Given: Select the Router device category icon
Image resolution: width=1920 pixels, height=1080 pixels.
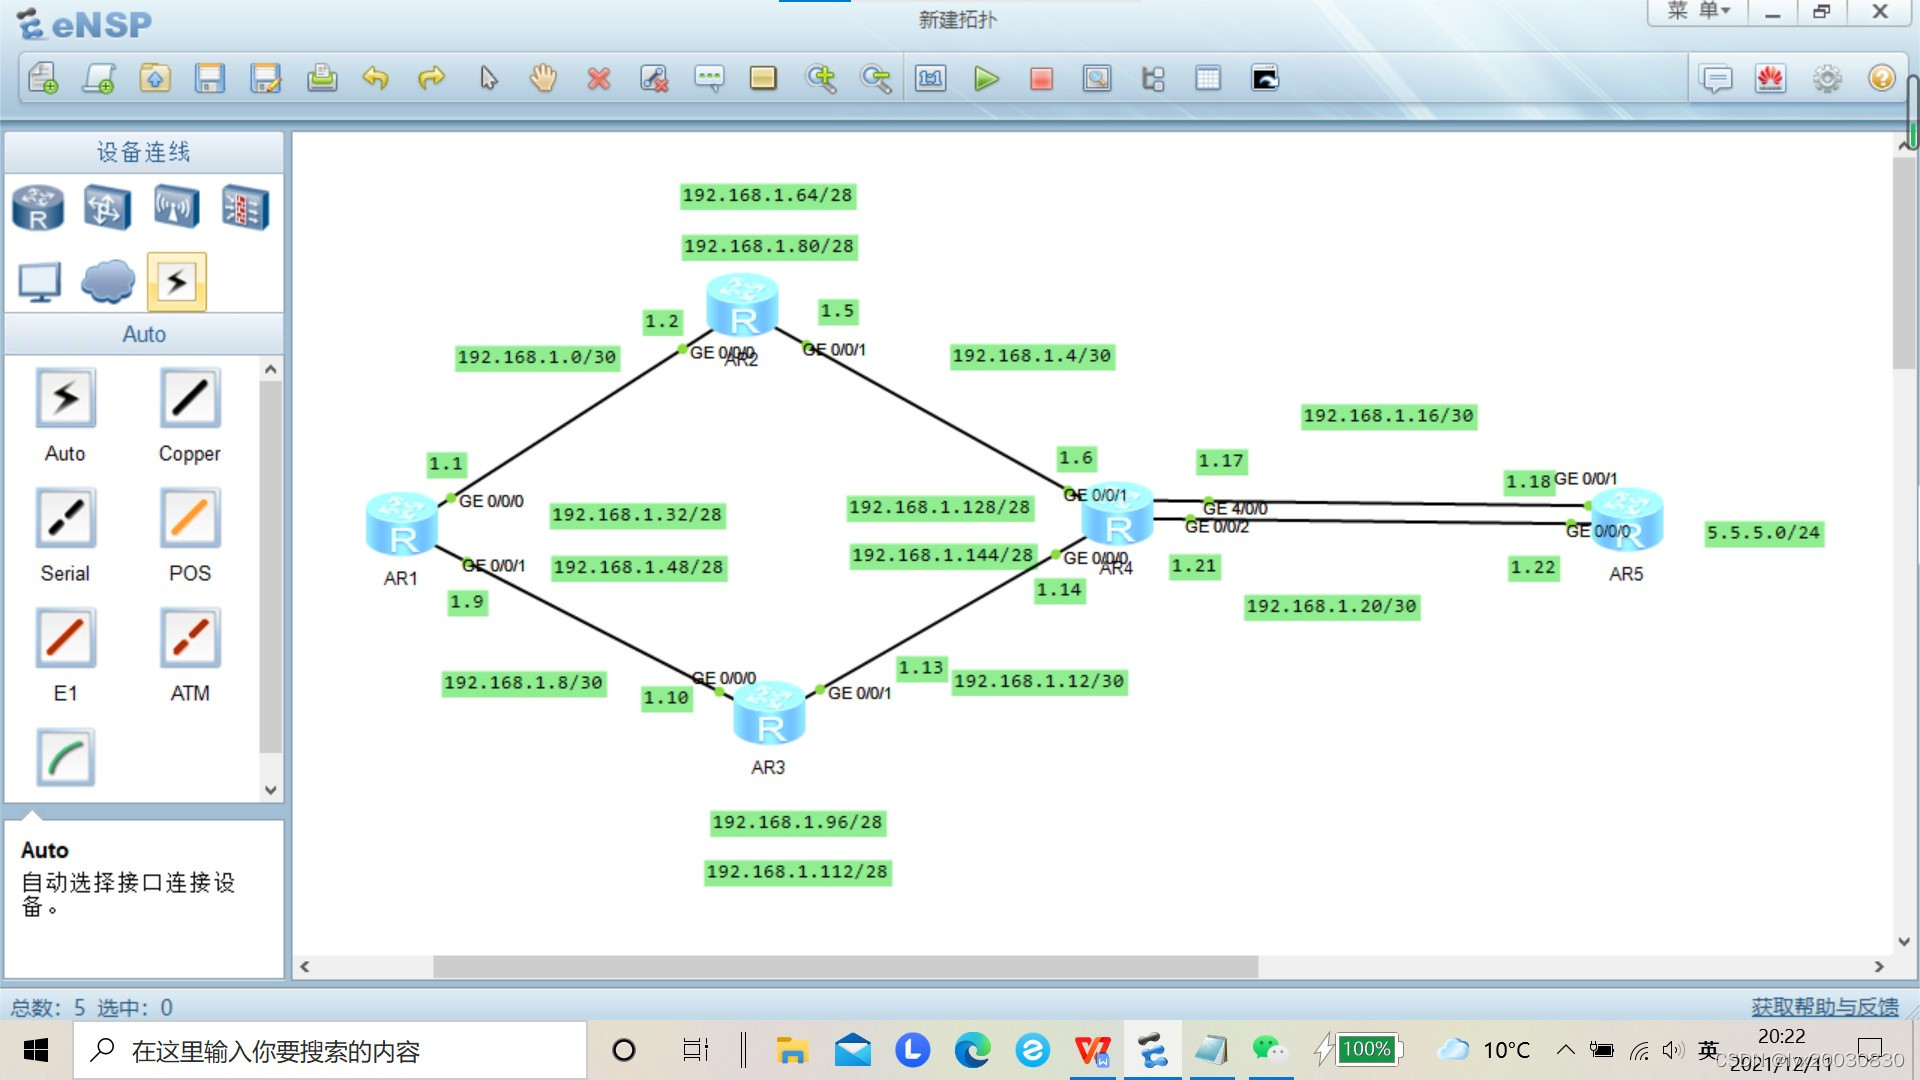Looking at the screenshot, I should click(38, 208).
